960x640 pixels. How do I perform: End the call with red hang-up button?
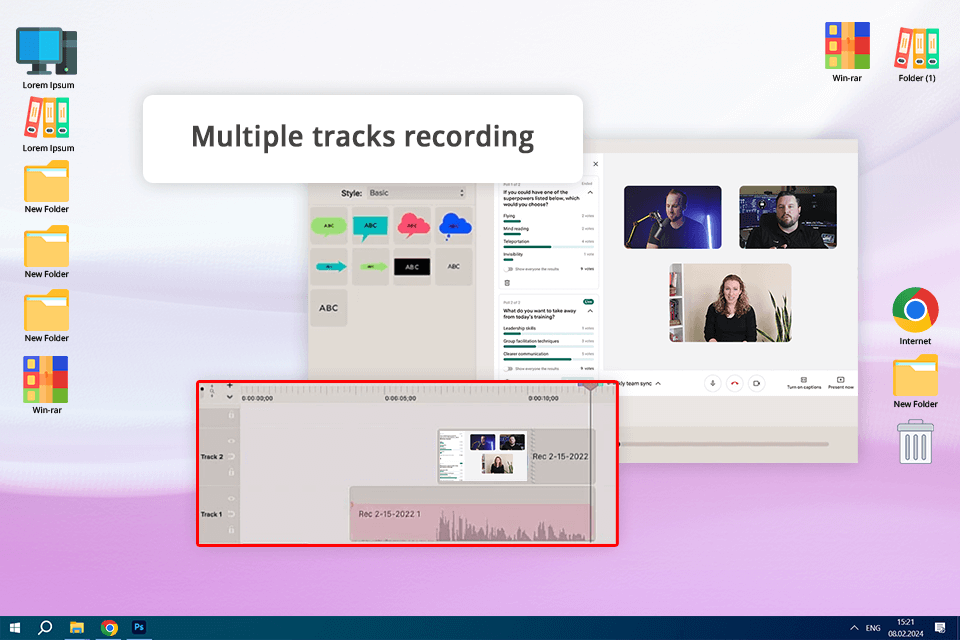pyautogui.click(x=735, y=383)
